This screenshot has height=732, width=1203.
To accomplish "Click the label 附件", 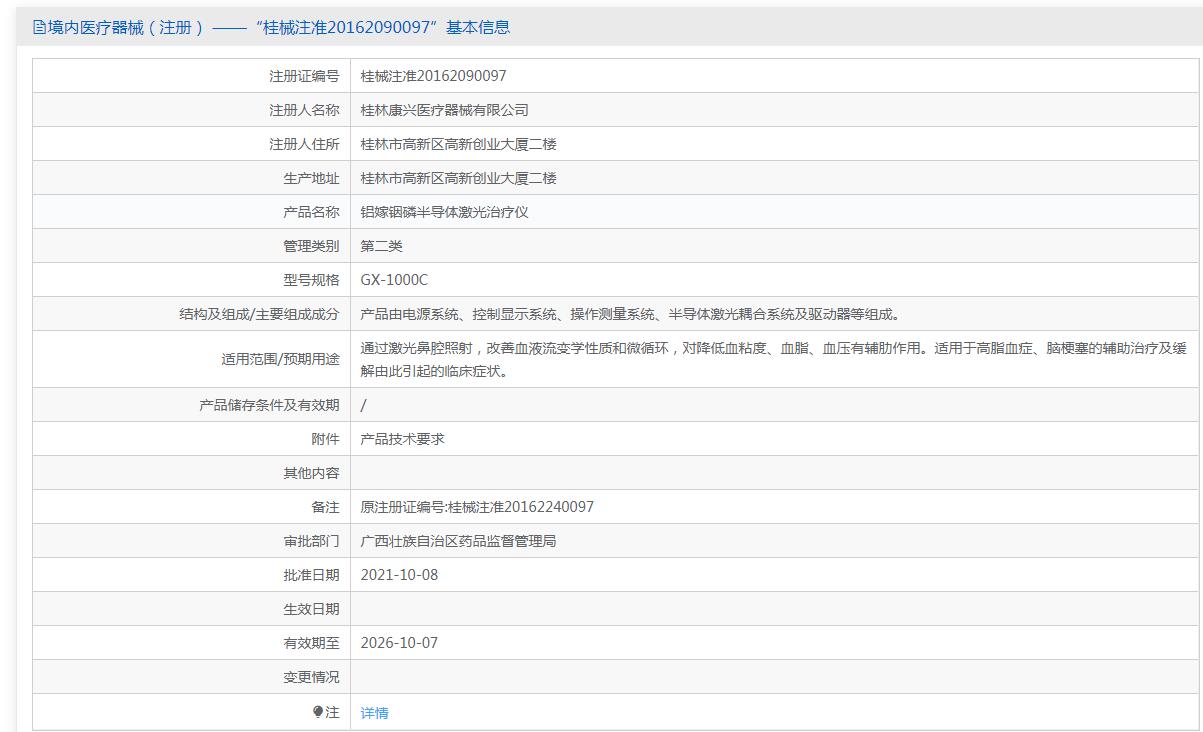I will pos(325,439).
